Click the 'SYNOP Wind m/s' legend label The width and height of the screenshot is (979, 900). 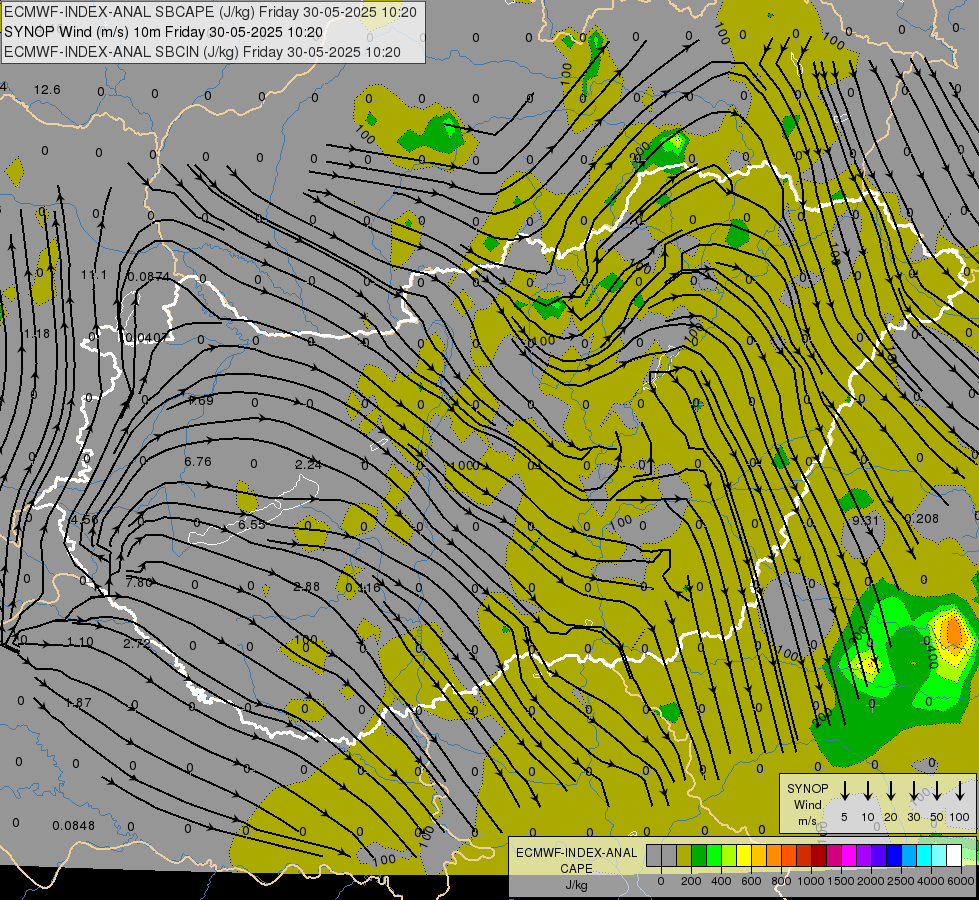807,804
